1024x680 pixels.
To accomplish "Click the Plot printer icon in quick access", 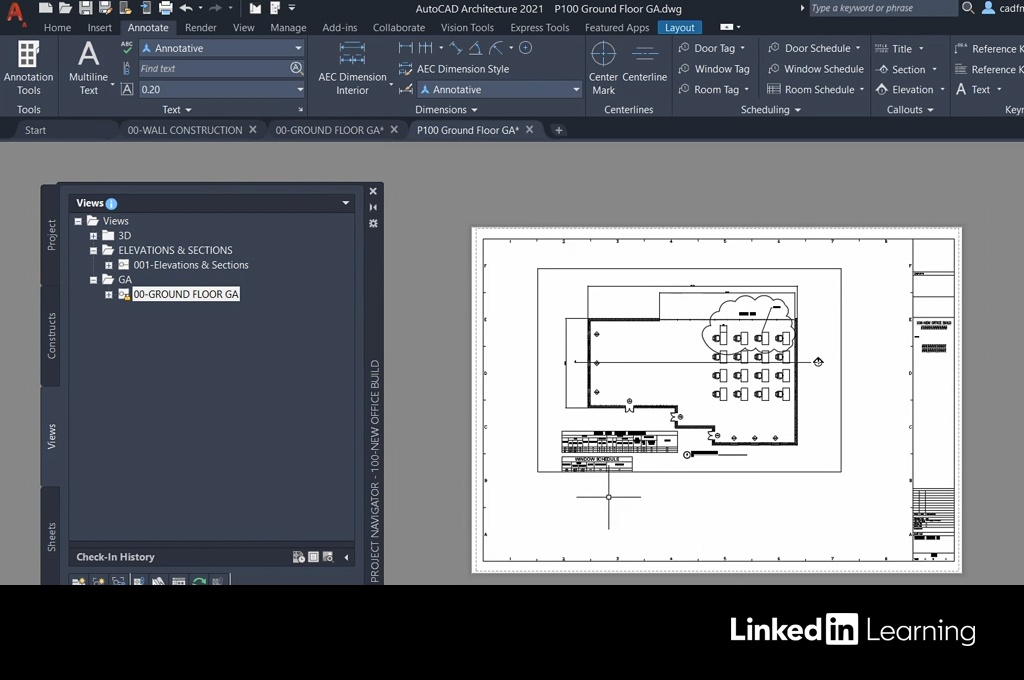I will point(164,8).
